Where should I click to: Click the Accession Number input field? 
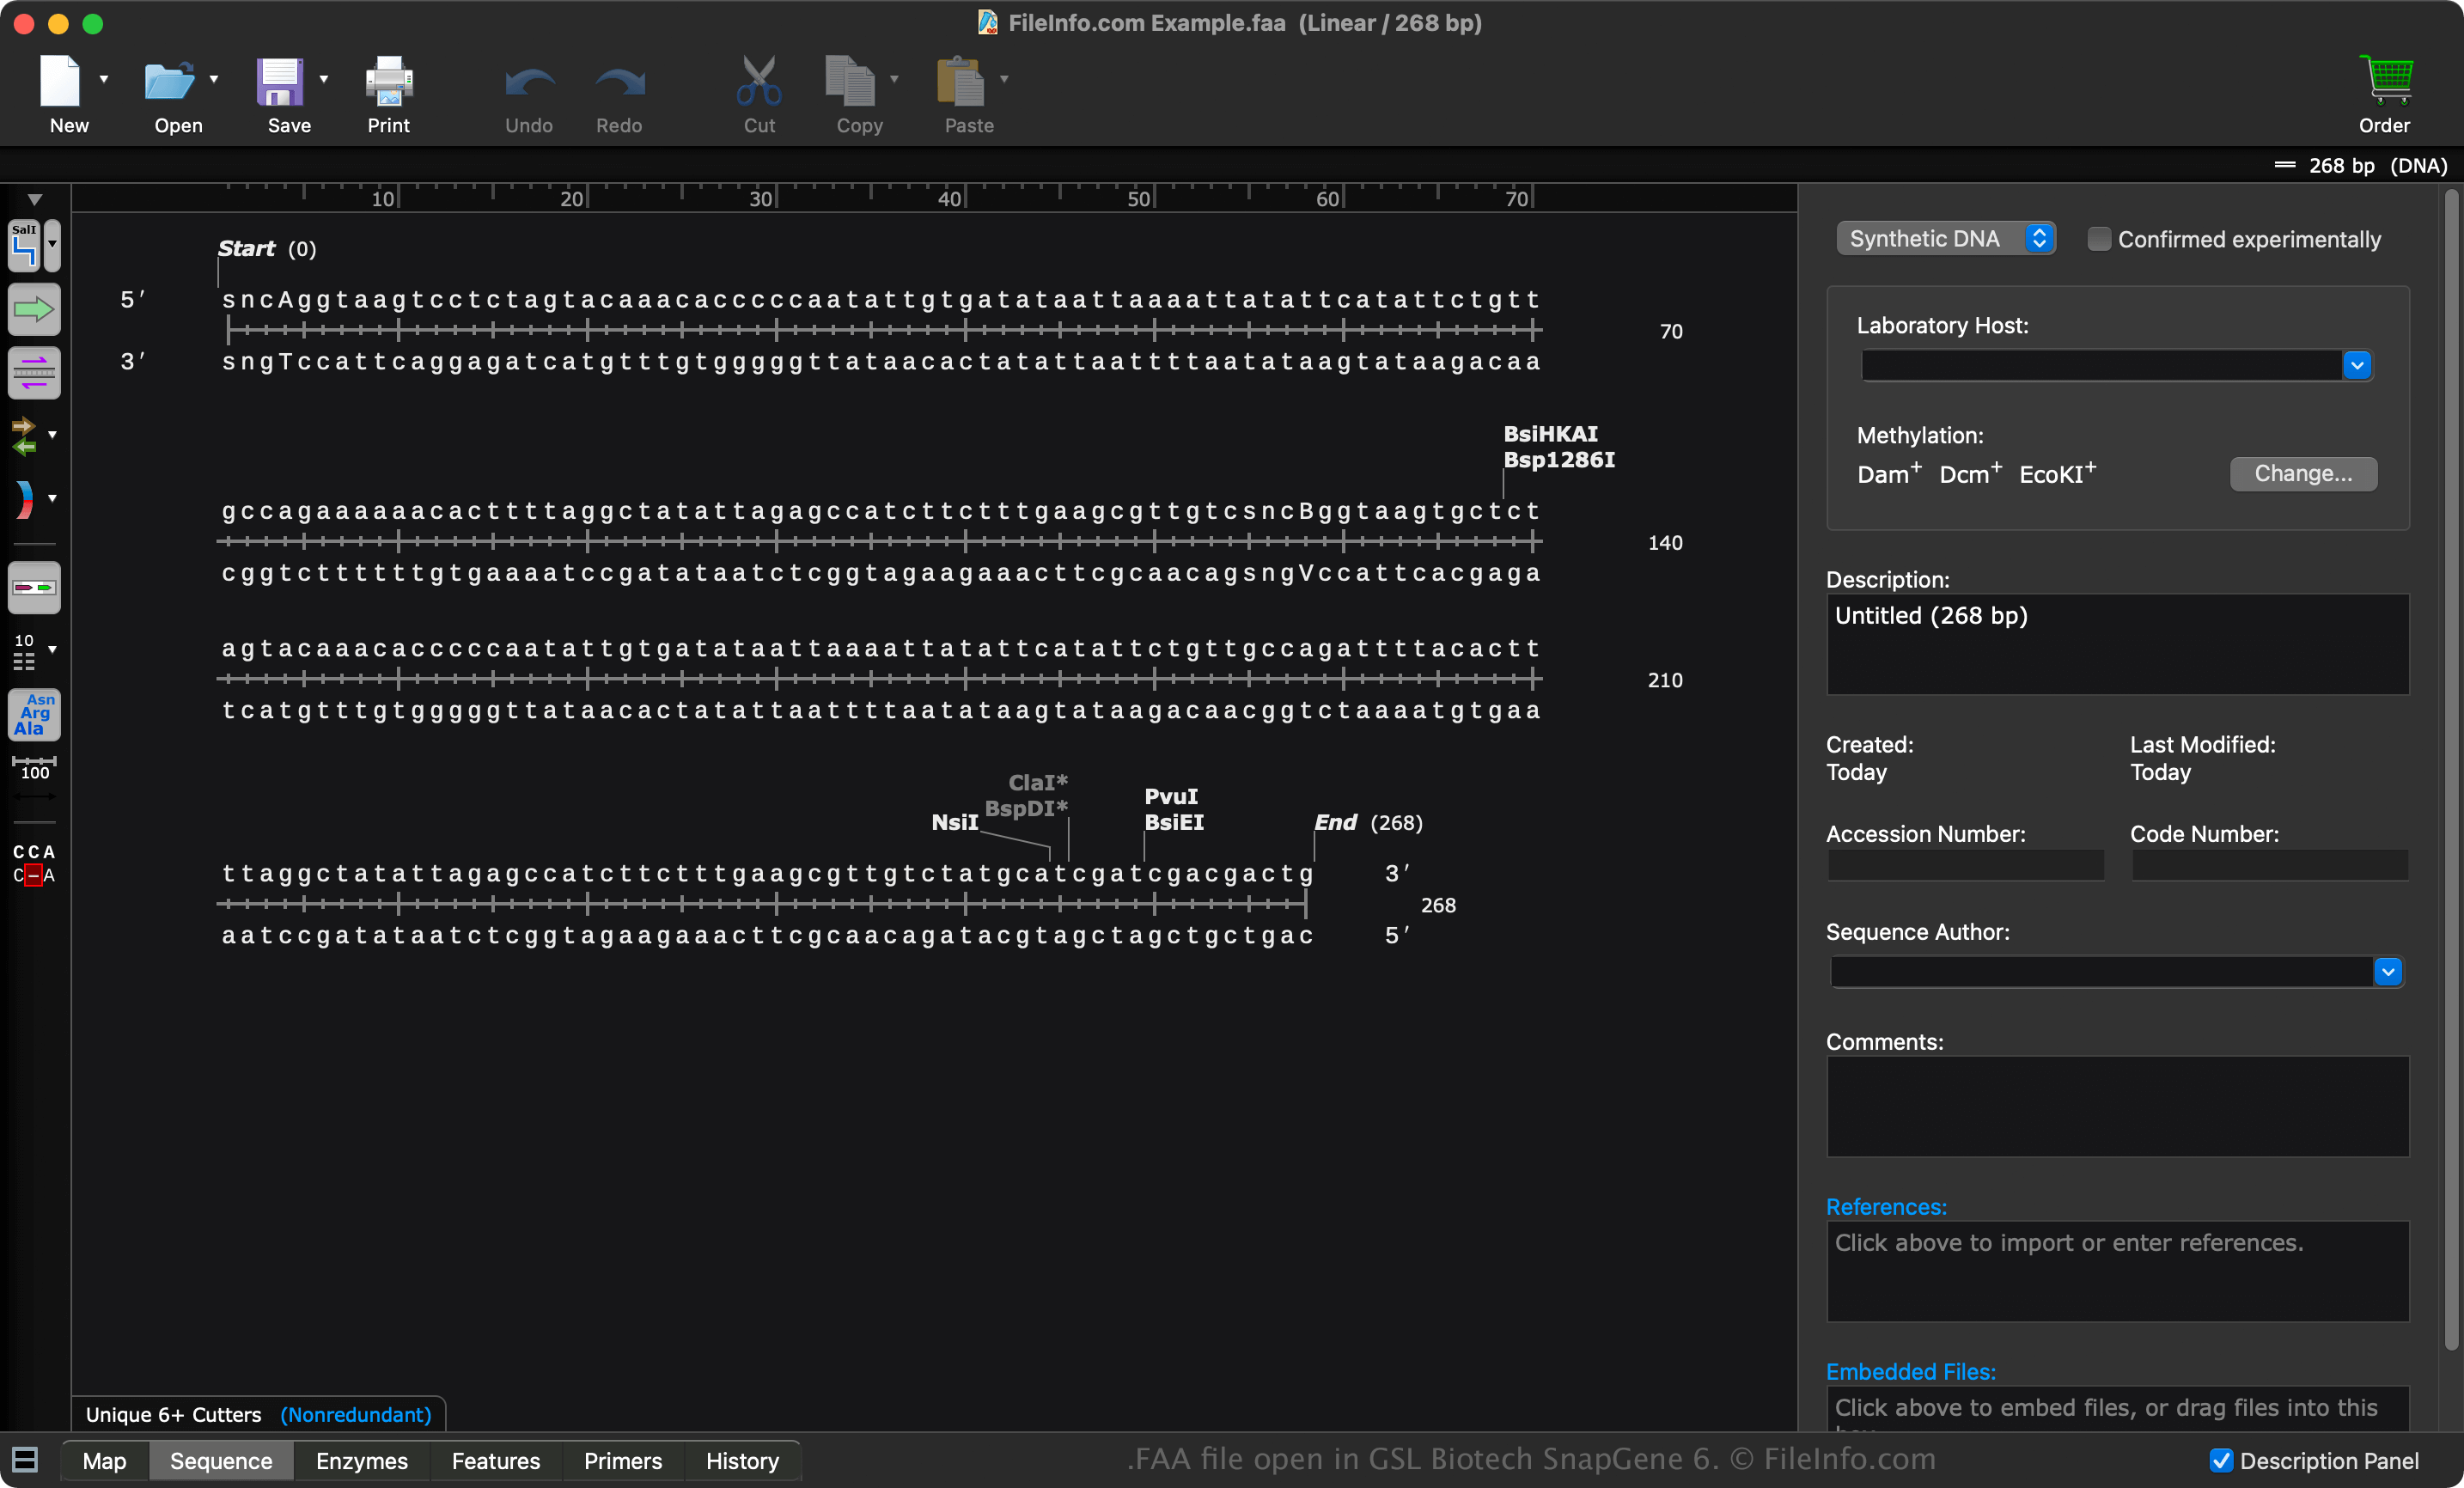coord(1964,865)
